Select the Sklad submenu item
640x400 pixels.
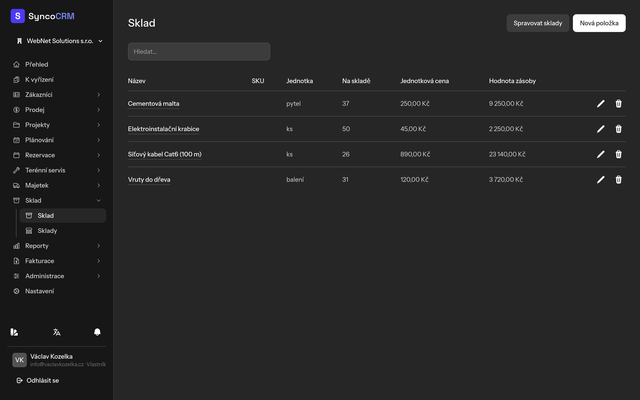[63, 216]
